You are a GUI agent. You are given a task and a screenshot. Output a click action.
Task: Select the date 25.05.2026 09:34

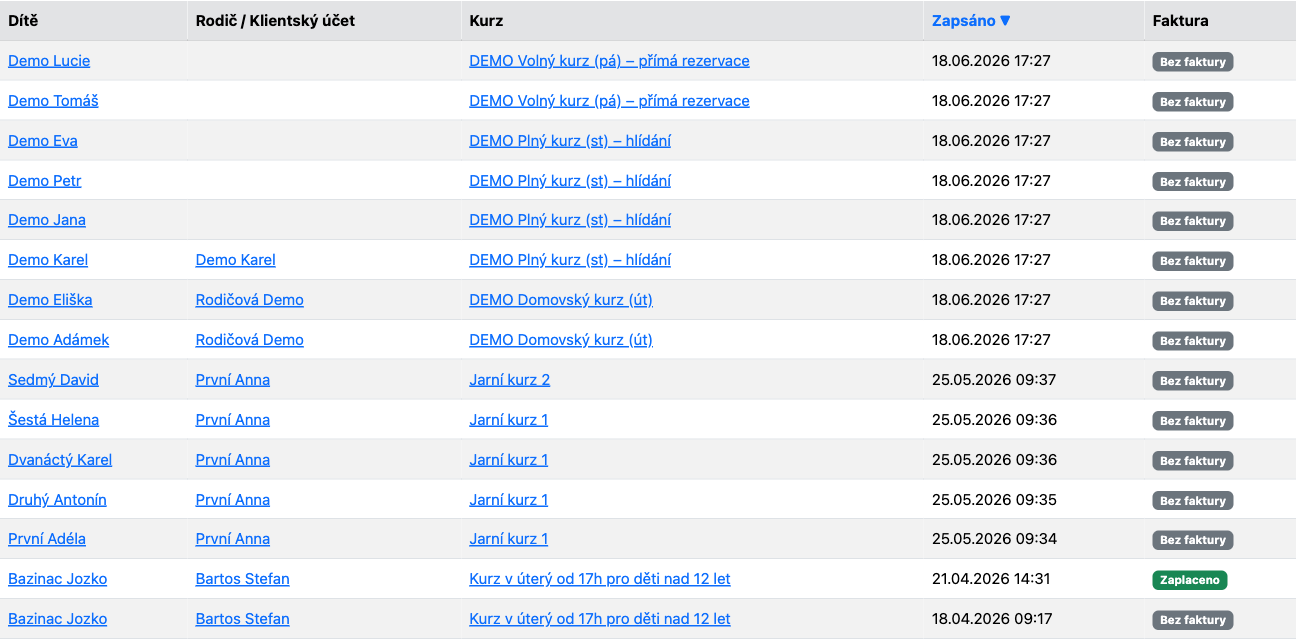pos(994,539)
